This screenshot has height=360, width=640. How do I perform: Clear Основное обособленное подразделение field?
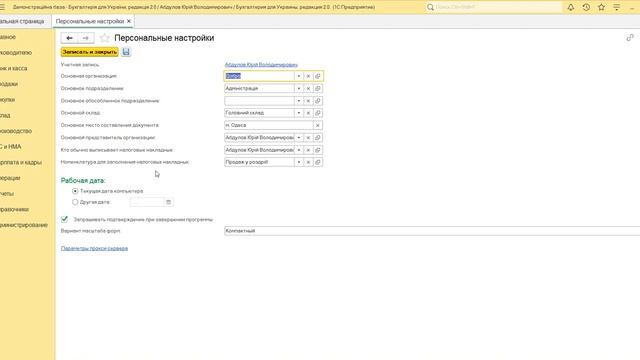pos(308,100)
